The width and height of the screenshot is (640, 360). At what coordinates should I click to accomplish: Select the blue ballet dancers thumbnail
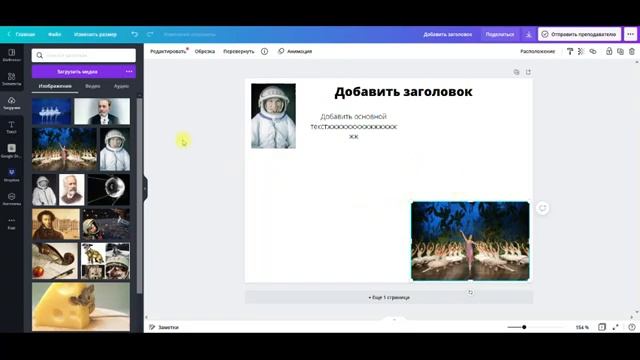(x=51, y=111)
